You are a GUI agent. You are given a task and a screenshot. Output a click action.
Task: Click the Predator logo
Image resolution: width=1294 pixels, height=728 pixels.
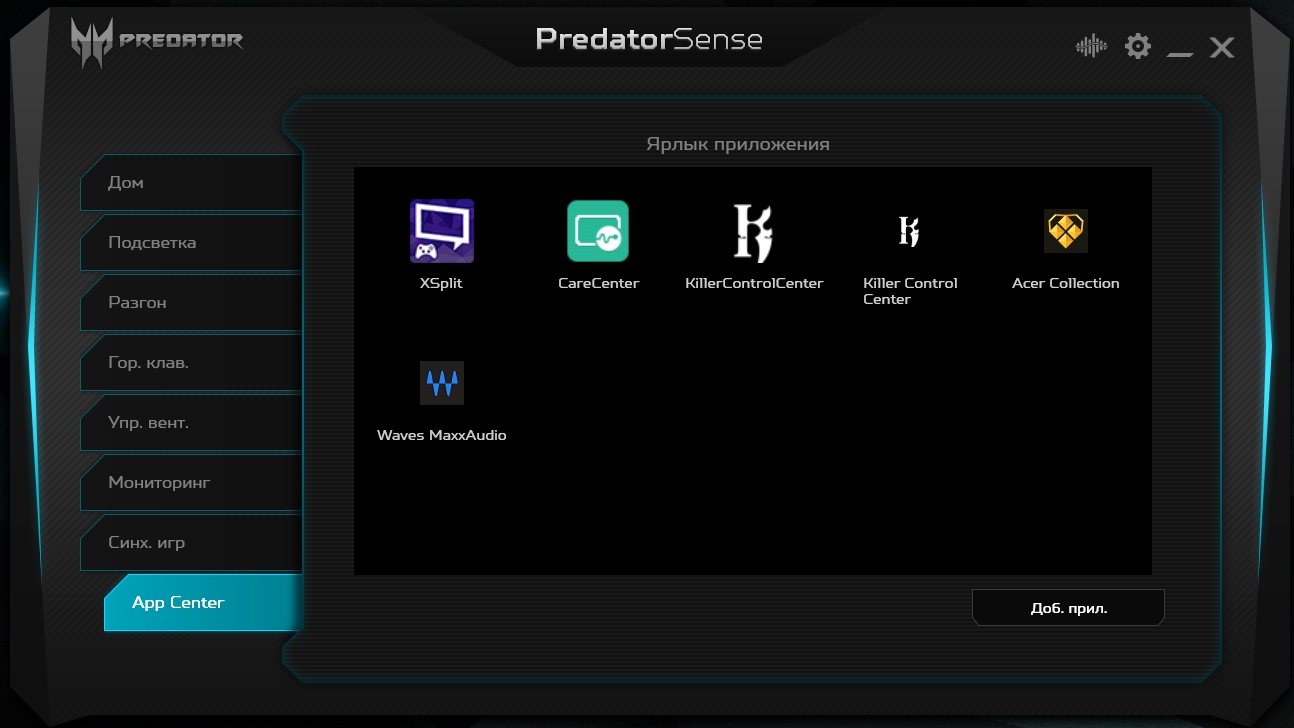coord(157,42)
